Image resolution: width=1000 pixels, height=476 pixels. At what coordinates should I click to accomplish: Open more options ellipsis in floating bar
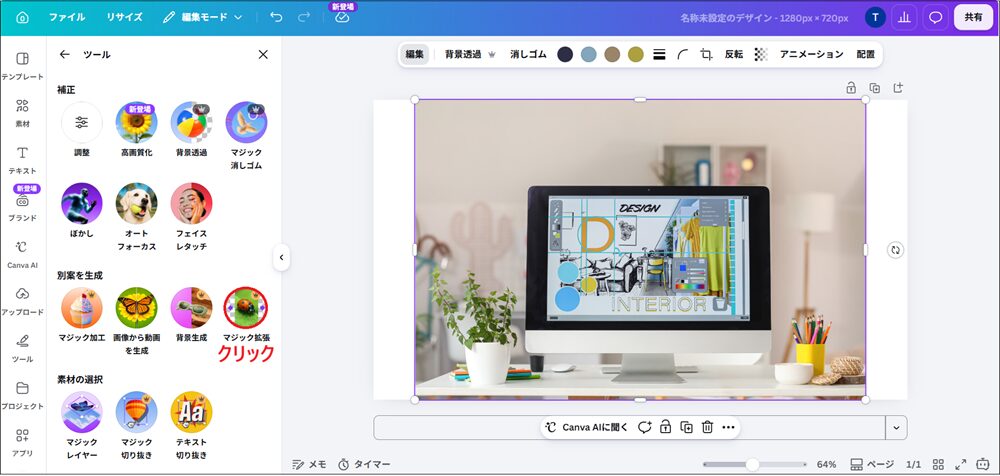(x=728, y=428)
